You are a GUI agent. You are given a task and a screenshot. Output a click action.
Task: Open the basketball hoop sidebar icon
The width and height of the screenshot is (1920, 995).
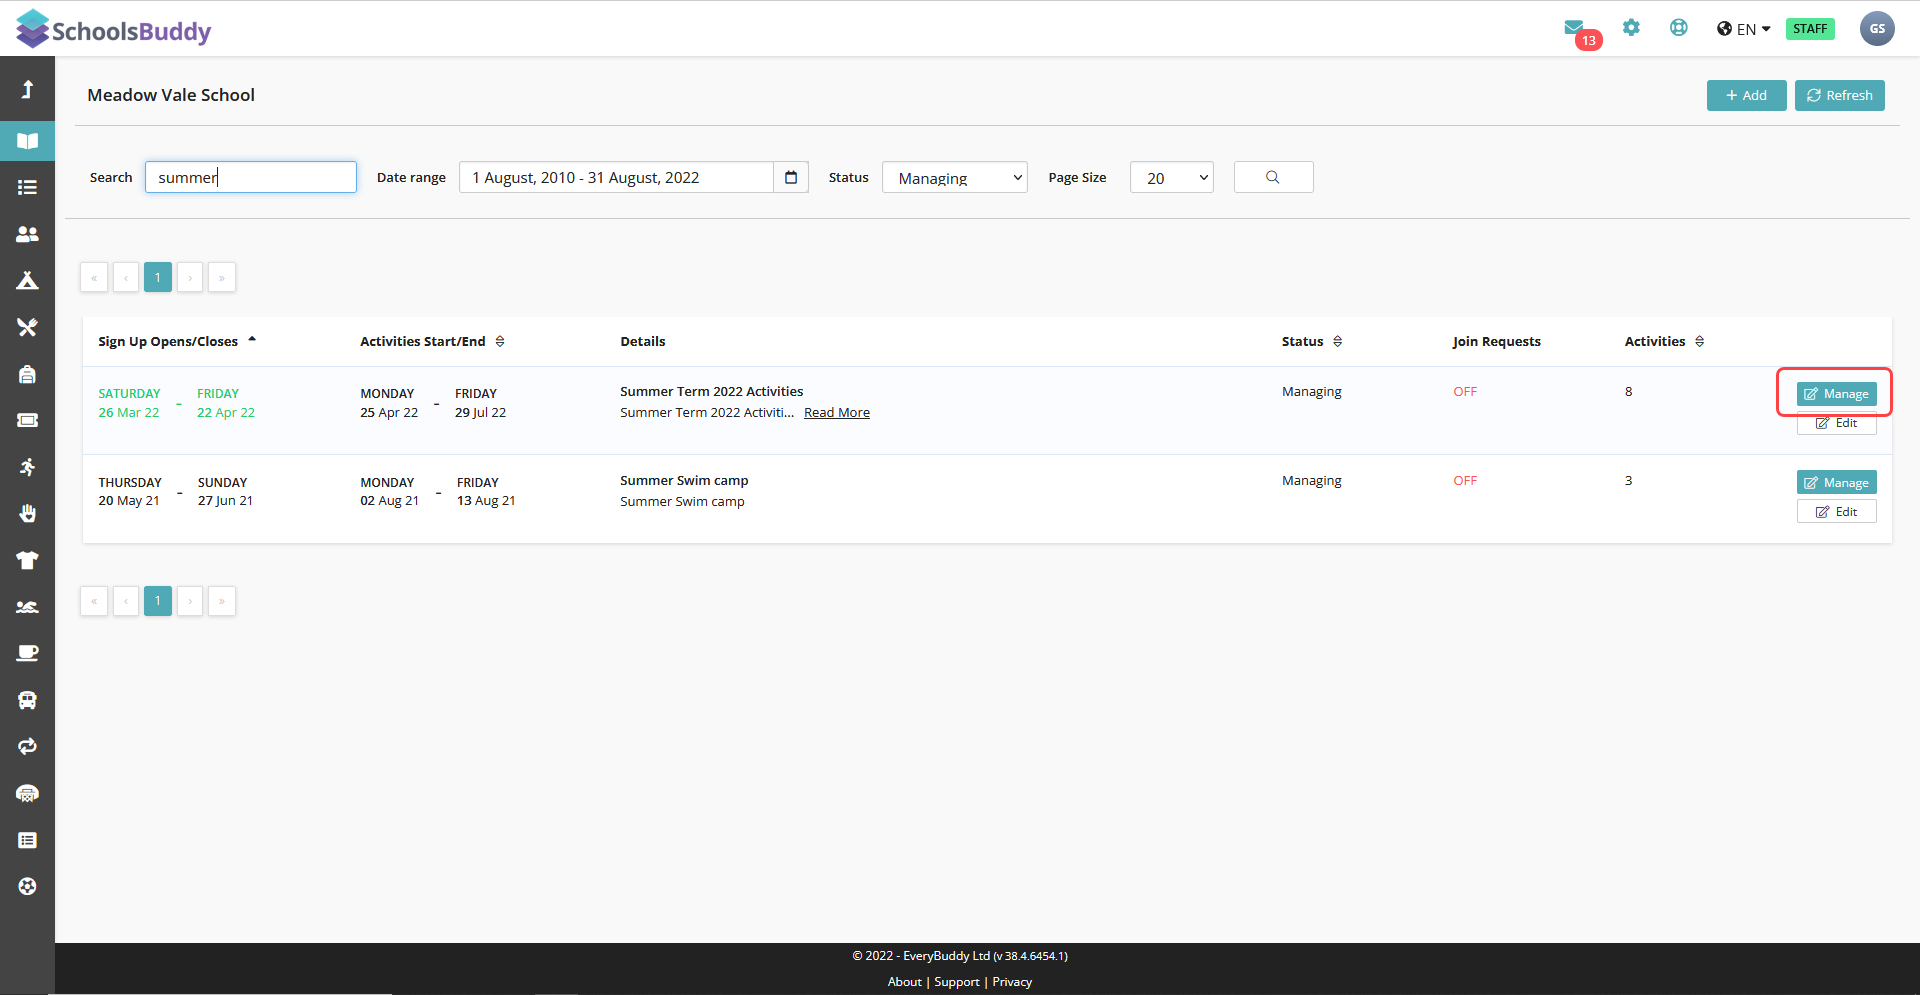pos(27,793)
